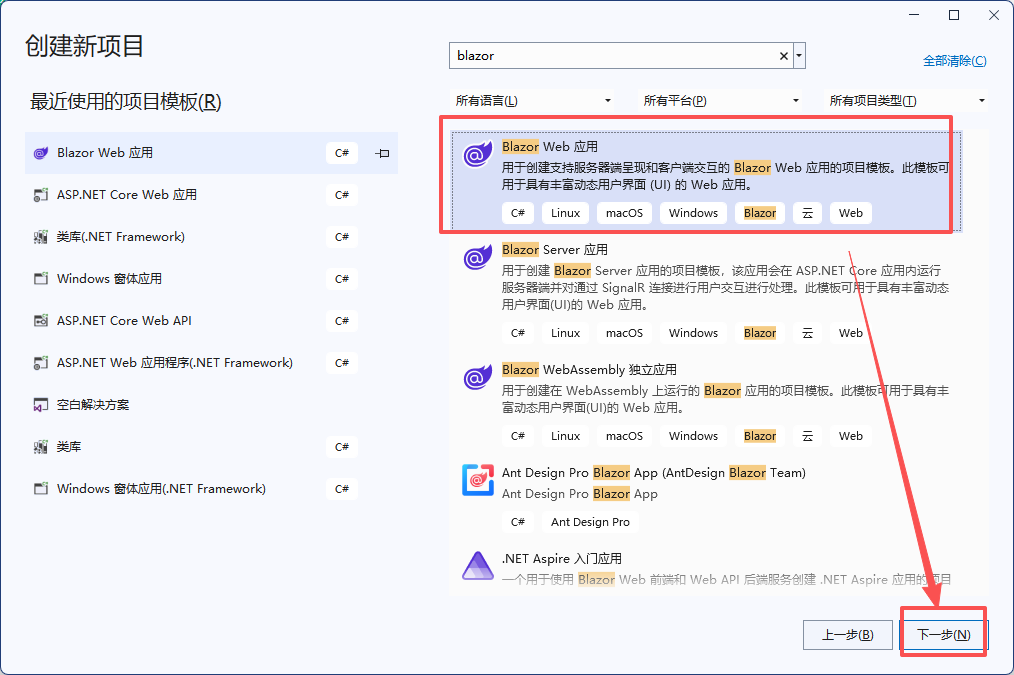The image size is (1014, 675).
Task: Click the Ant Design Pro Blazor App icon
Action: [478, 480]
